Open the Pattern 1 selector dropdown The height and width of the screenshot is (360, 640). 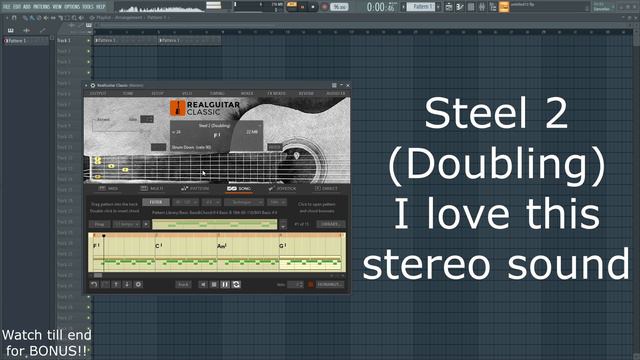pos(420,7)
